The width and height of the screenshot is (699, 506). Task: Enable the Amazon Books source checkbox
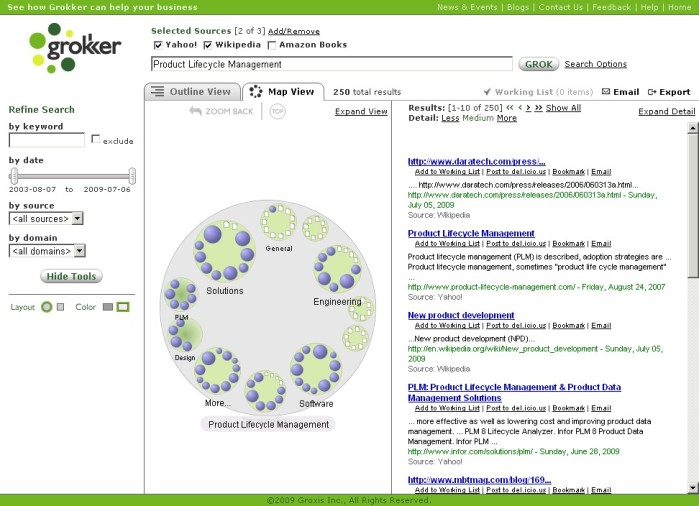271,45
